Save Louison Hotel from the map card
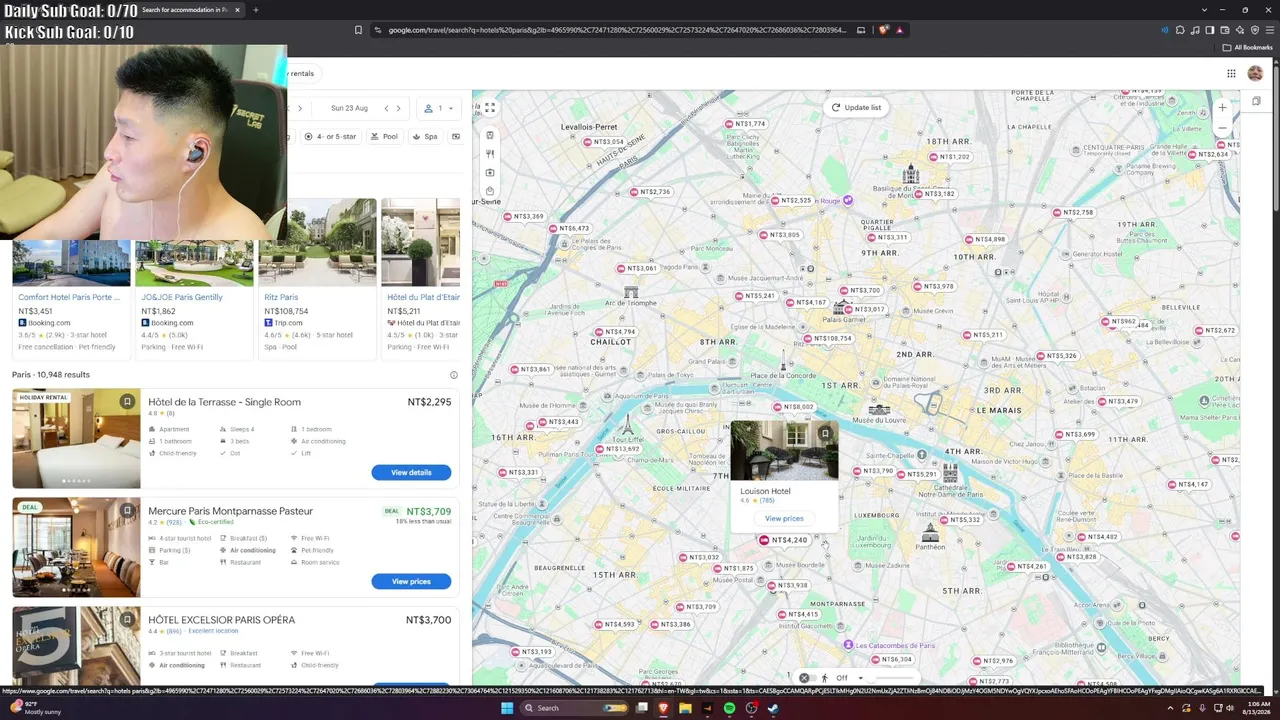The image size is (1280, 720). click(825, 434)
